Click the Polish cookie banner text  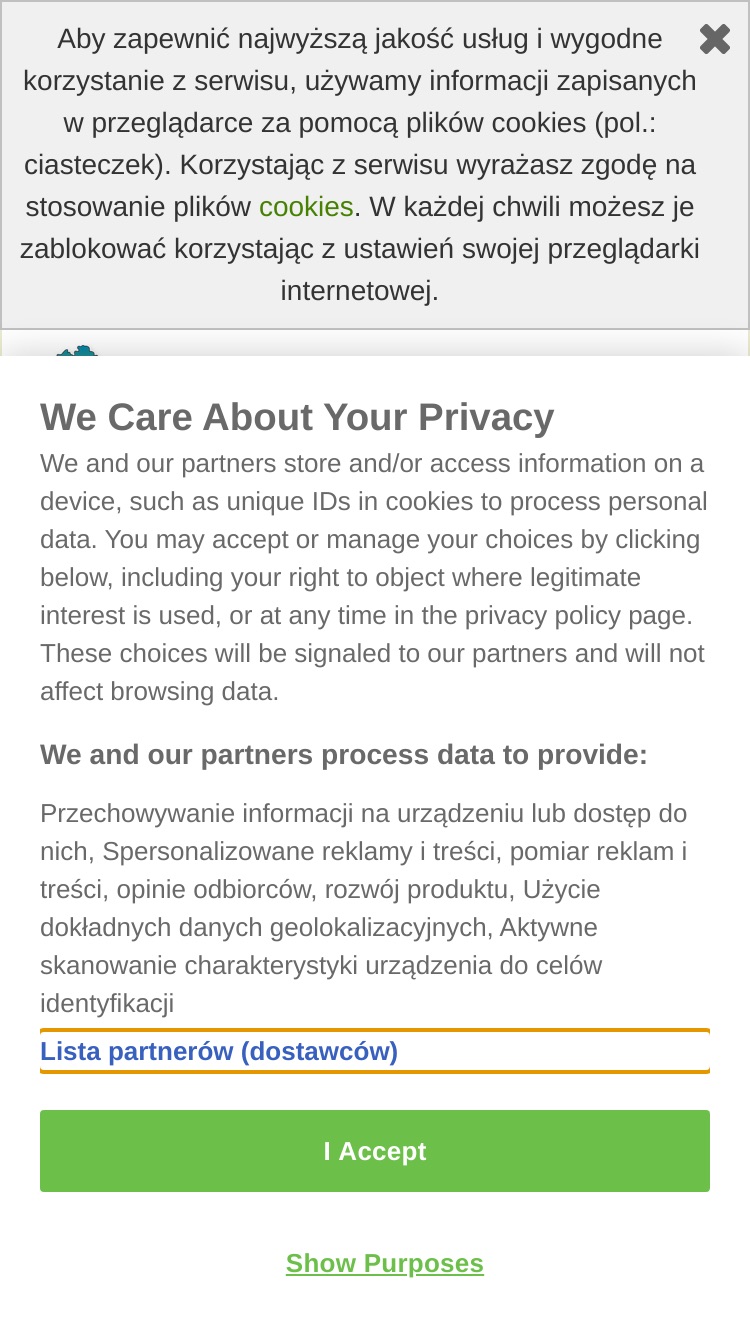click(x=360, y=165)
